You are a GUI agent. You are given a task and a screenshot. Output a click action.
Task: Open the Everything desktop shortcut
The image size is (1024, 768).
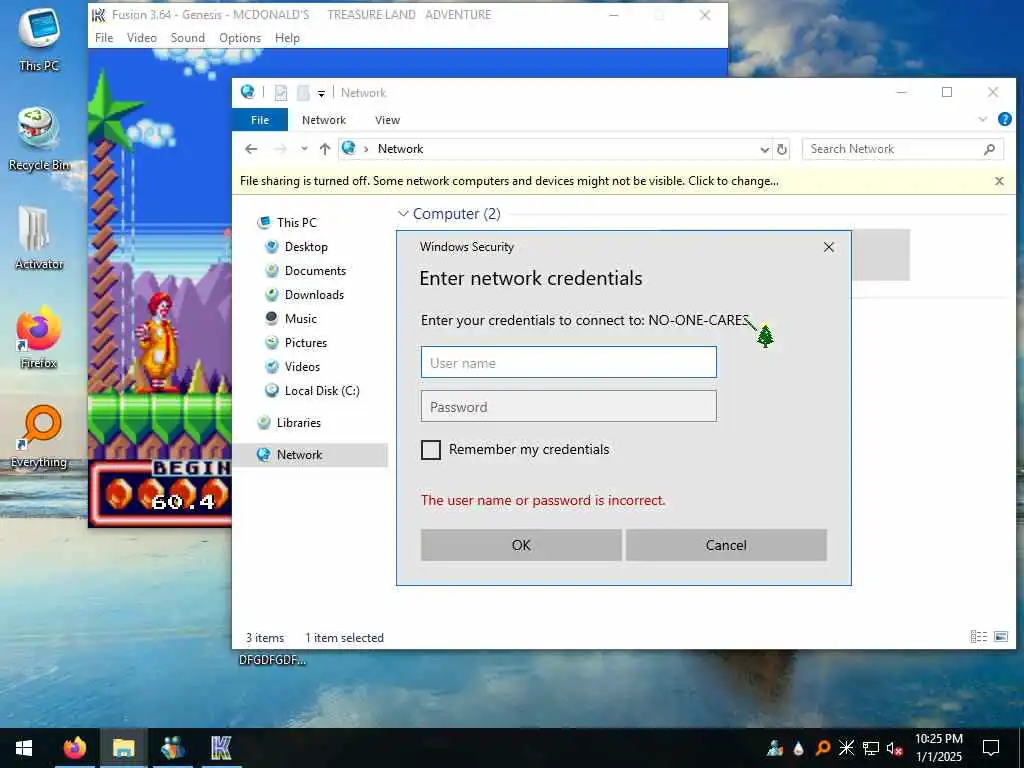(39, 436)
